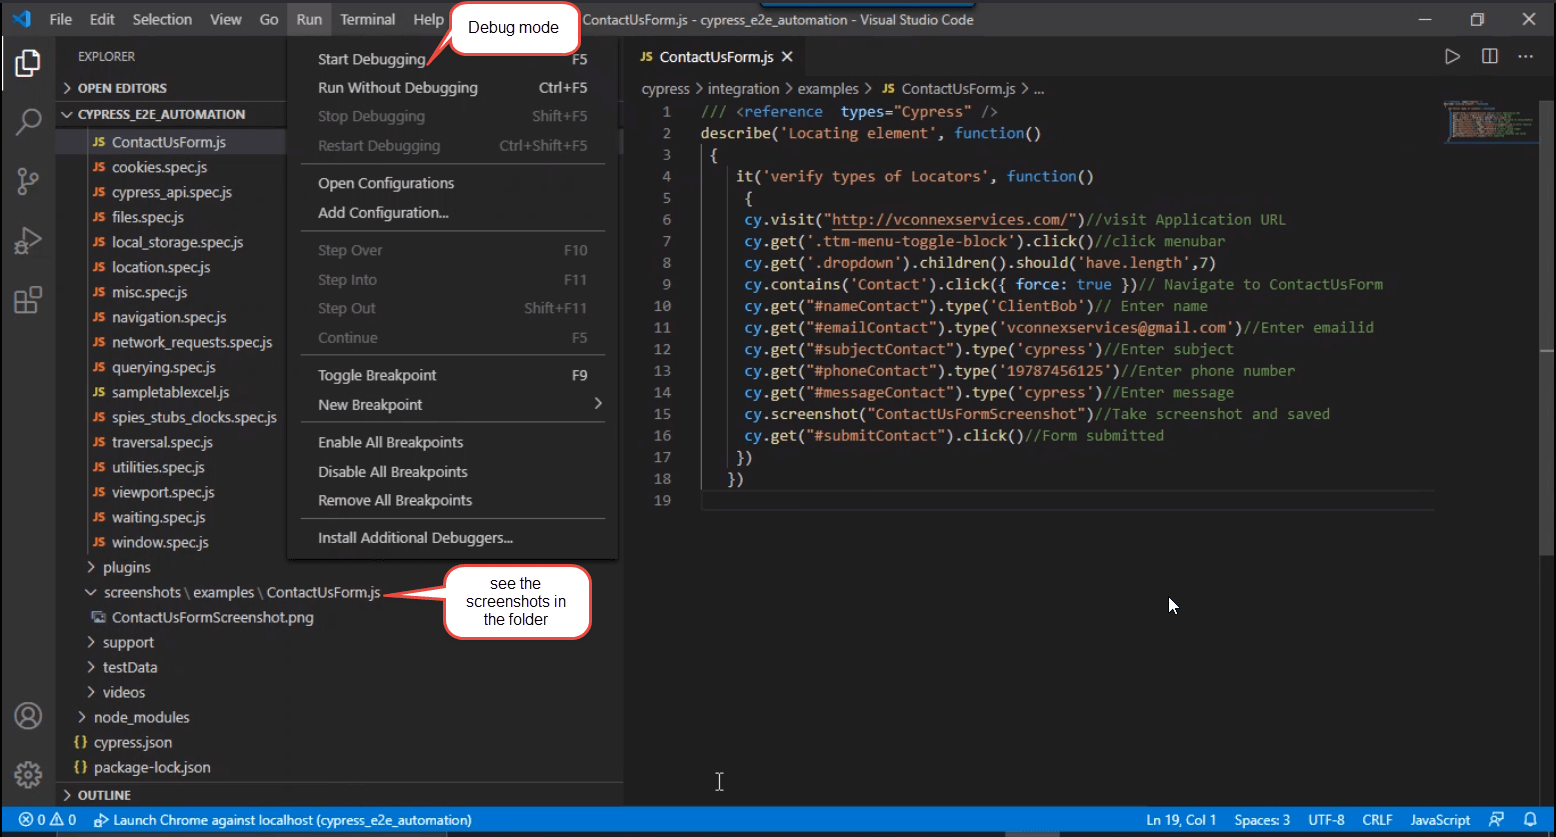Click the VS Code logo icon
Viewport: 1556px width, 837px height.
click(21, 19)
